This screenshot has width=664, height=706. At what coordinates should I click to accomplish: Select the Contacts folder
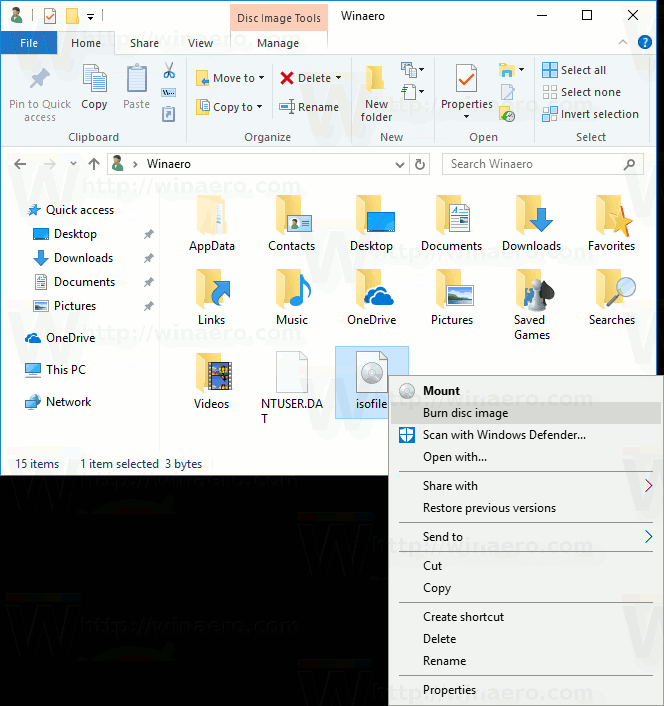click(292, 223)
